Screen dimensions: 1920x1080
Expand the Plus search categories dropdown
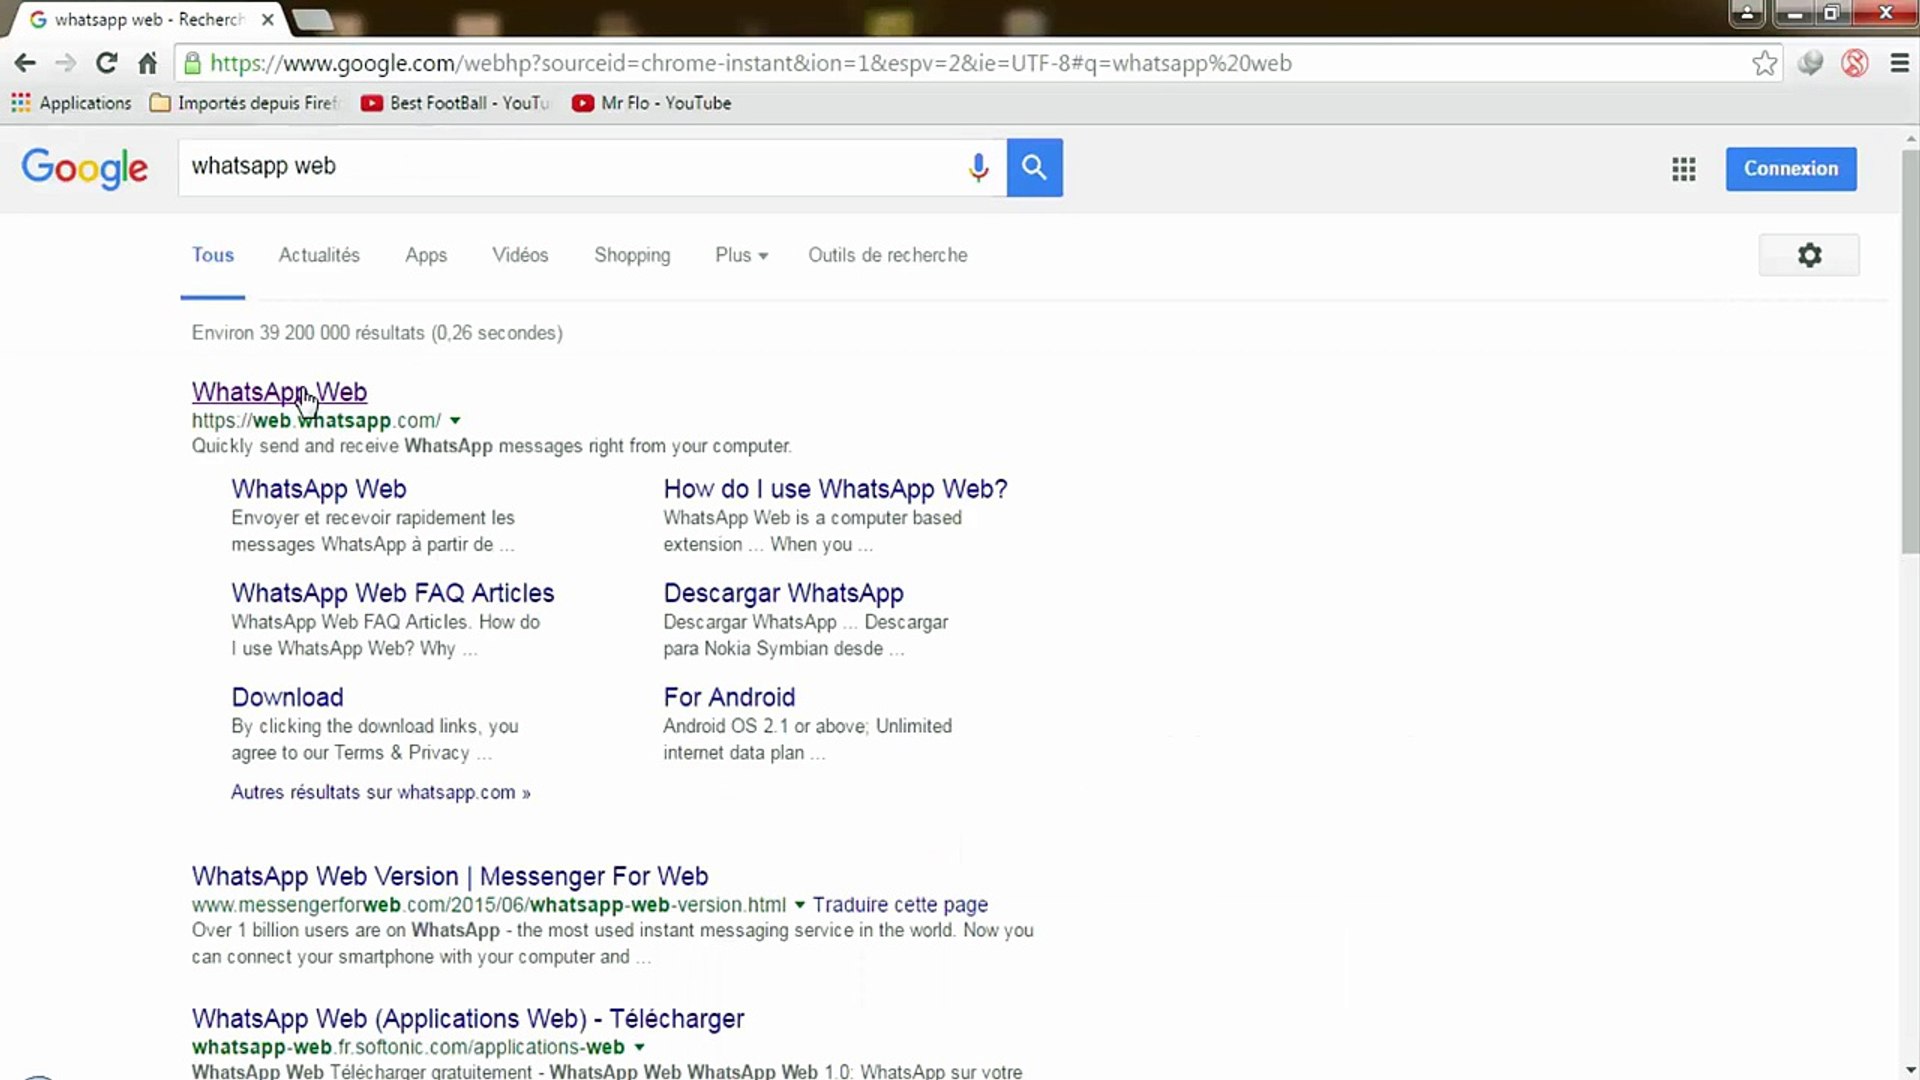coord(741,255)
